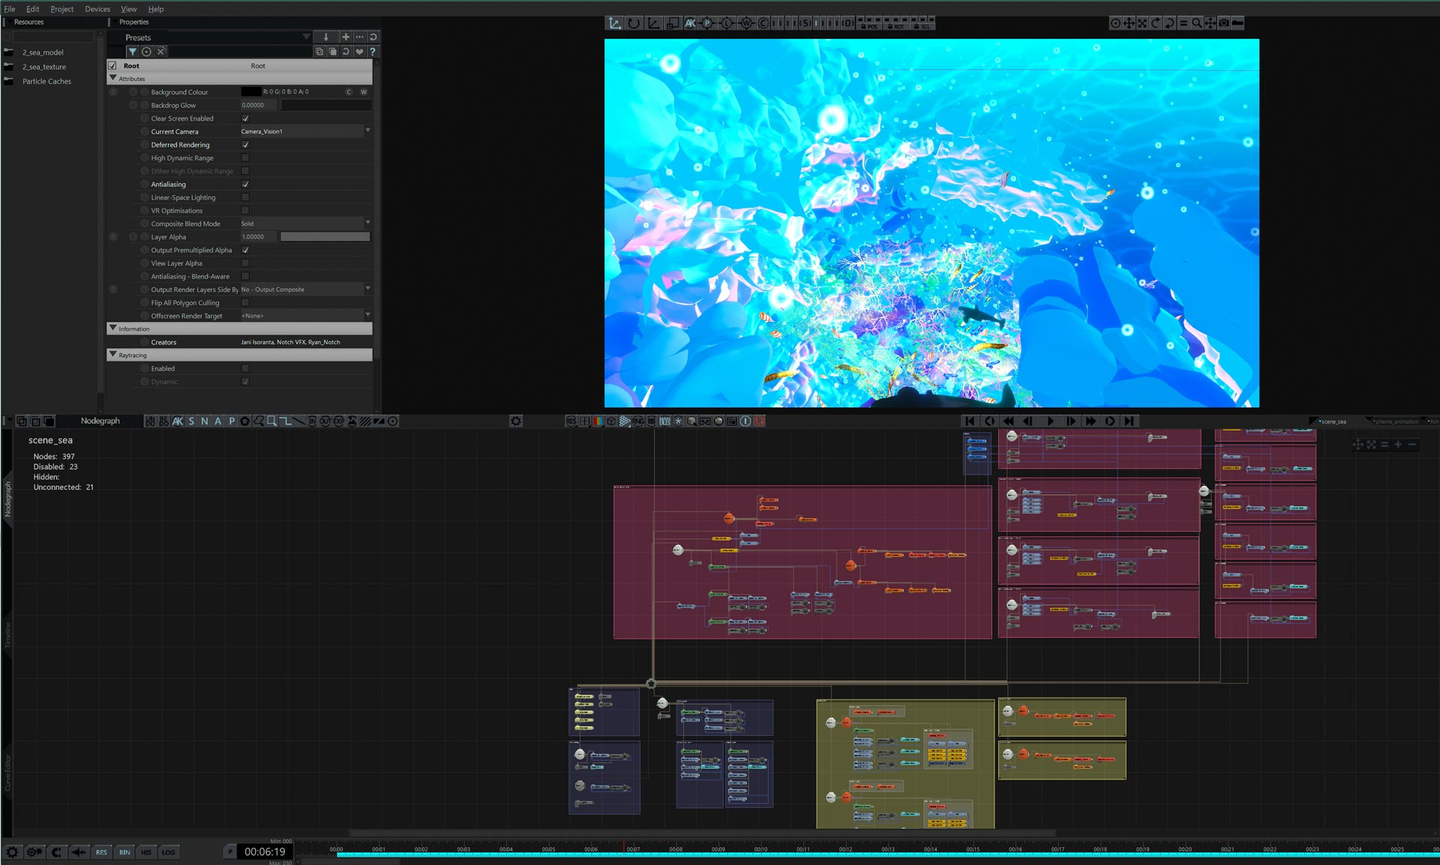Disable the Antialiasing checkbox
Viewport: 1440px width, 865px height.
pos(245,184)
